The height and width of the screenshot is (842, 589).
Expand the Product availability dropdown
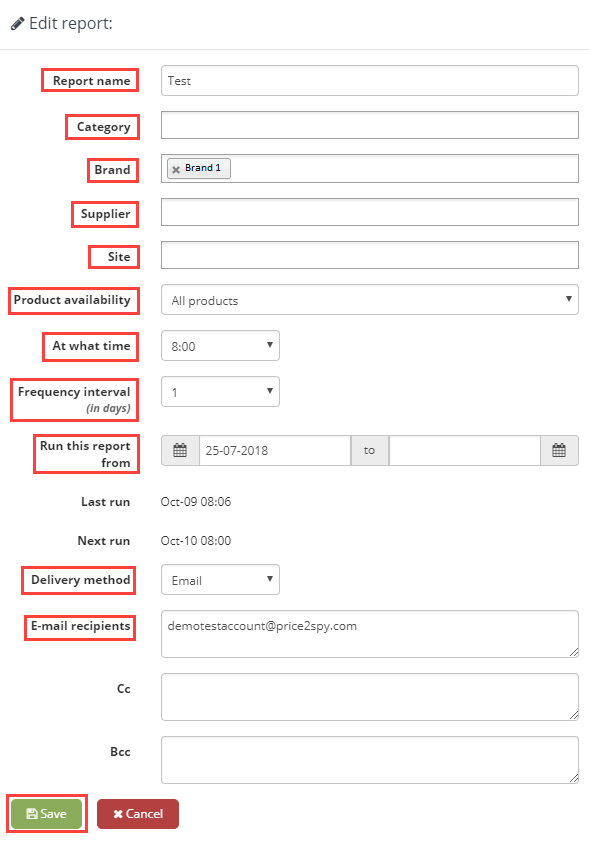coord(369,300)
